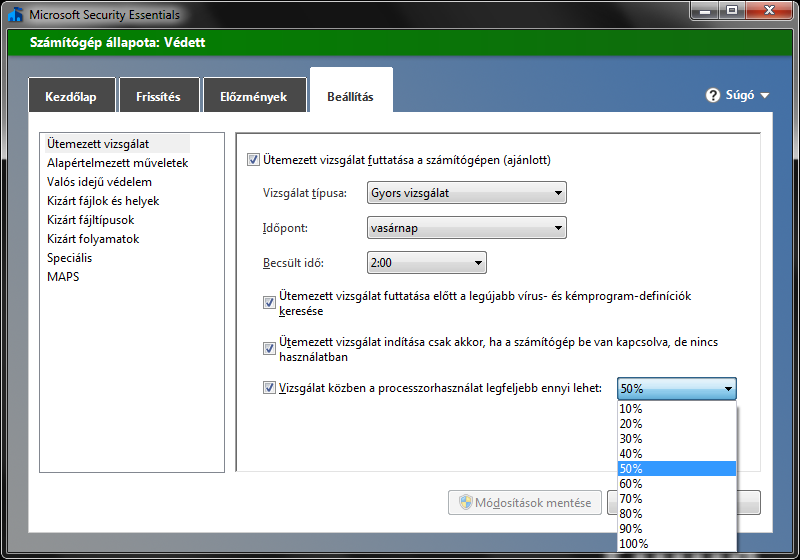
Task: Choose 80% from the CPU list
Action: point(677,514)
